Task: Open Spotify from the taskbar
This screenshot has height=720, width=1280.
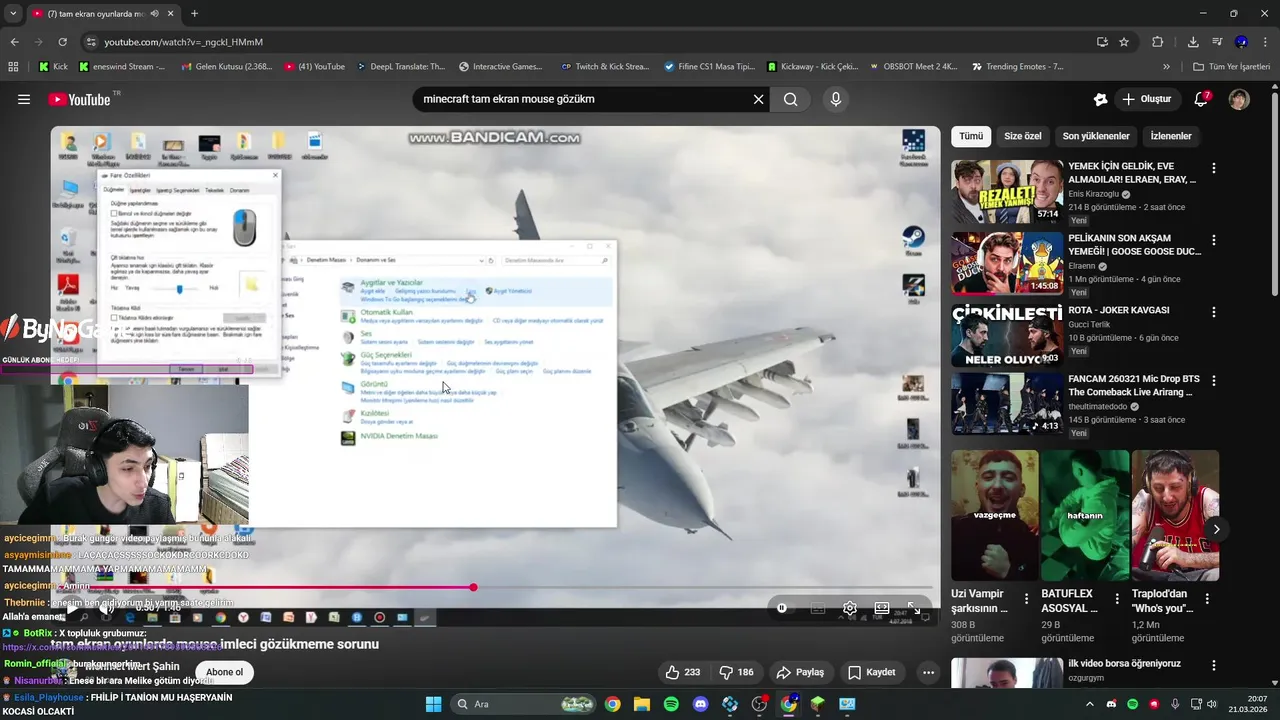Action: (671, 704)
